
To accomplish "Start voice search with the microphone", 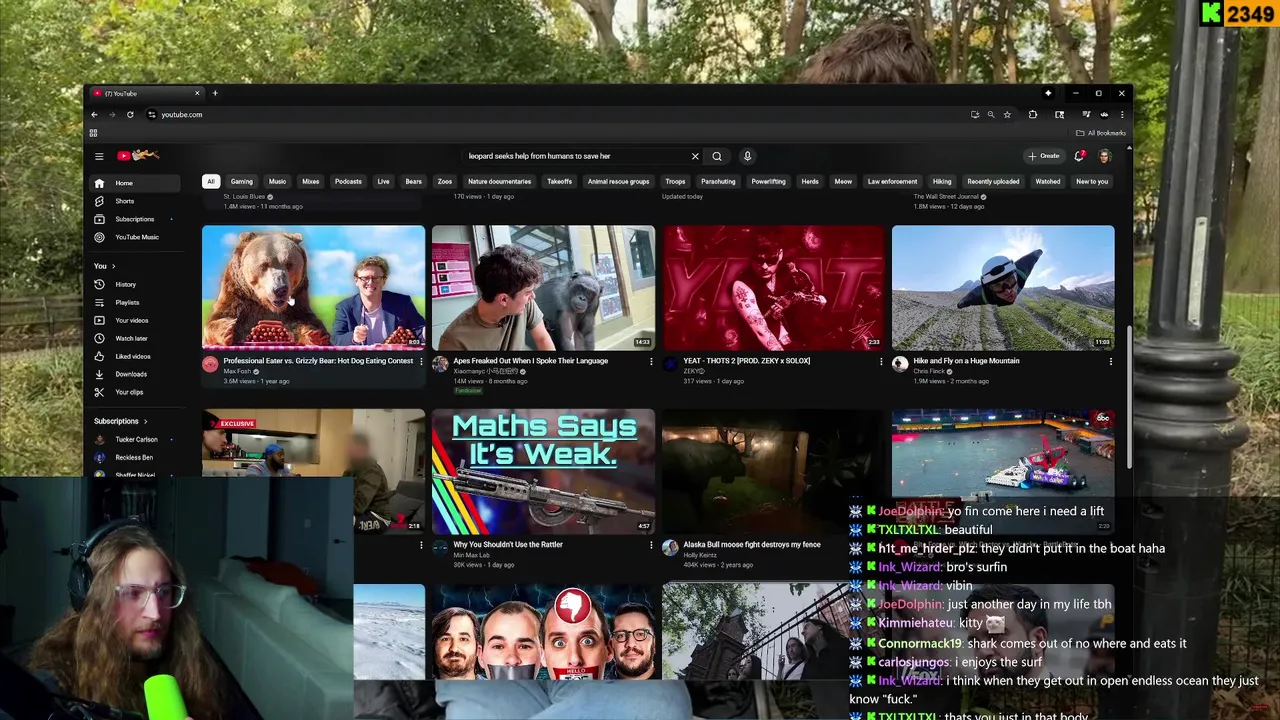I will coord(747,156).
